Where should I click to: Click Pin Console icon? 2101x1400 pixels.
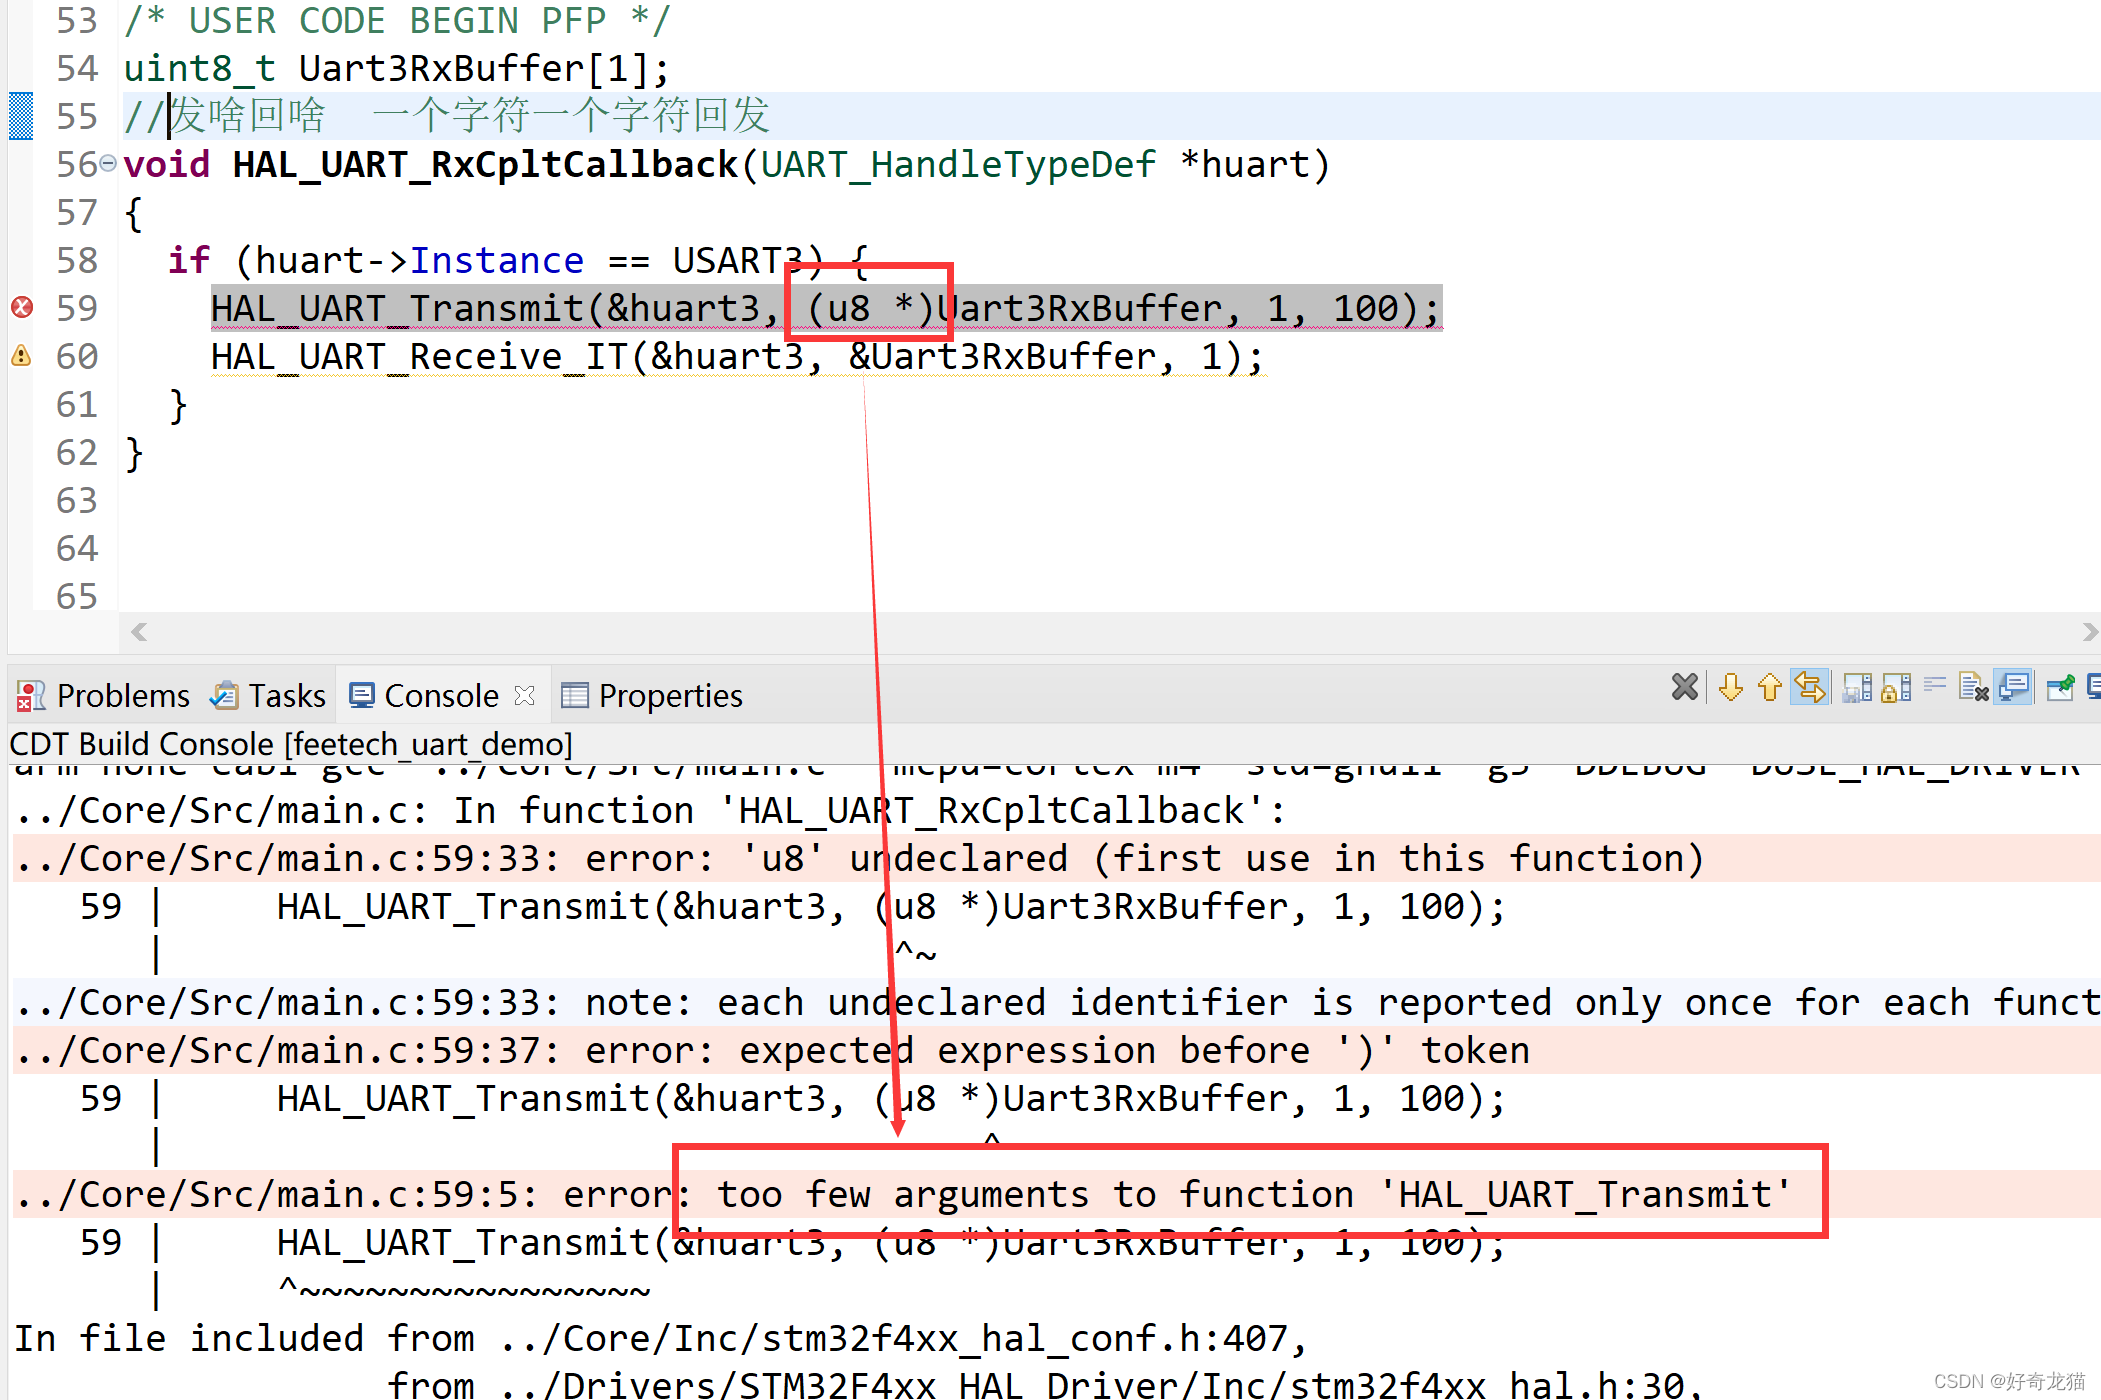pos(2060,687)
